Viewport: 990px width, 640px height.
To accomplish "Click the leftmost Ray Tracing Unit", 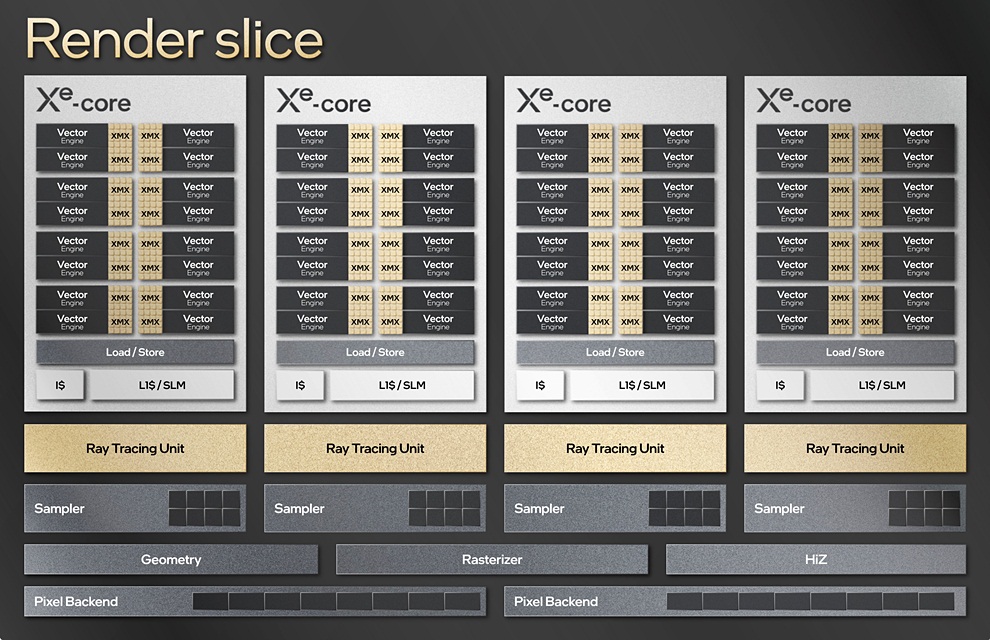I will click(135, 449).
